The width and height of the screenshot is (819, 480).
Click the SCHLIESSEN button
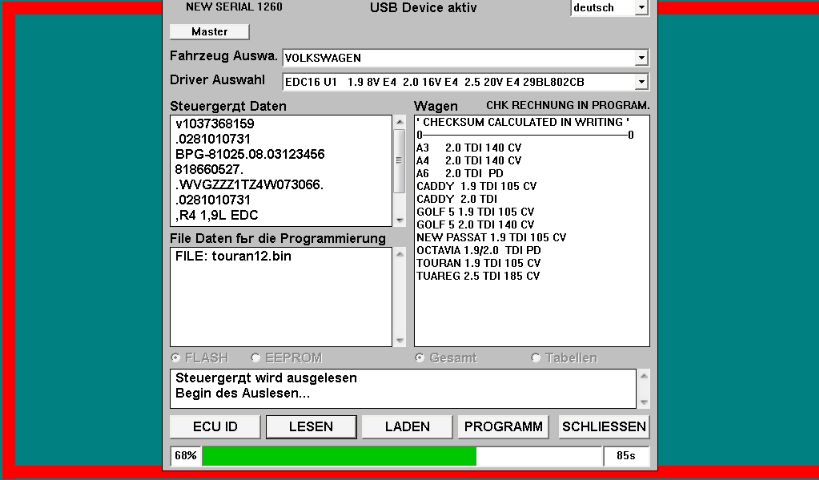tap(604, 427)
